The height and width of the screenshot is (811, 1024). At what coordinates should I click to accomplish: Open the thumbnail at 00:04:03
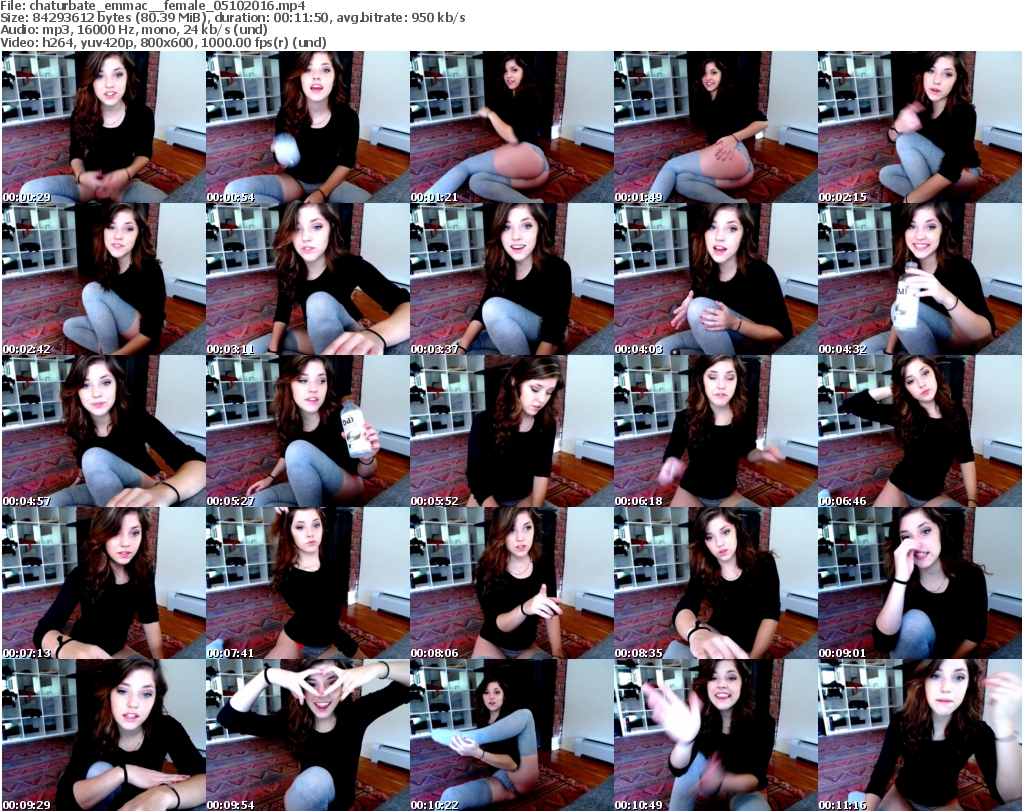point(715,280)
